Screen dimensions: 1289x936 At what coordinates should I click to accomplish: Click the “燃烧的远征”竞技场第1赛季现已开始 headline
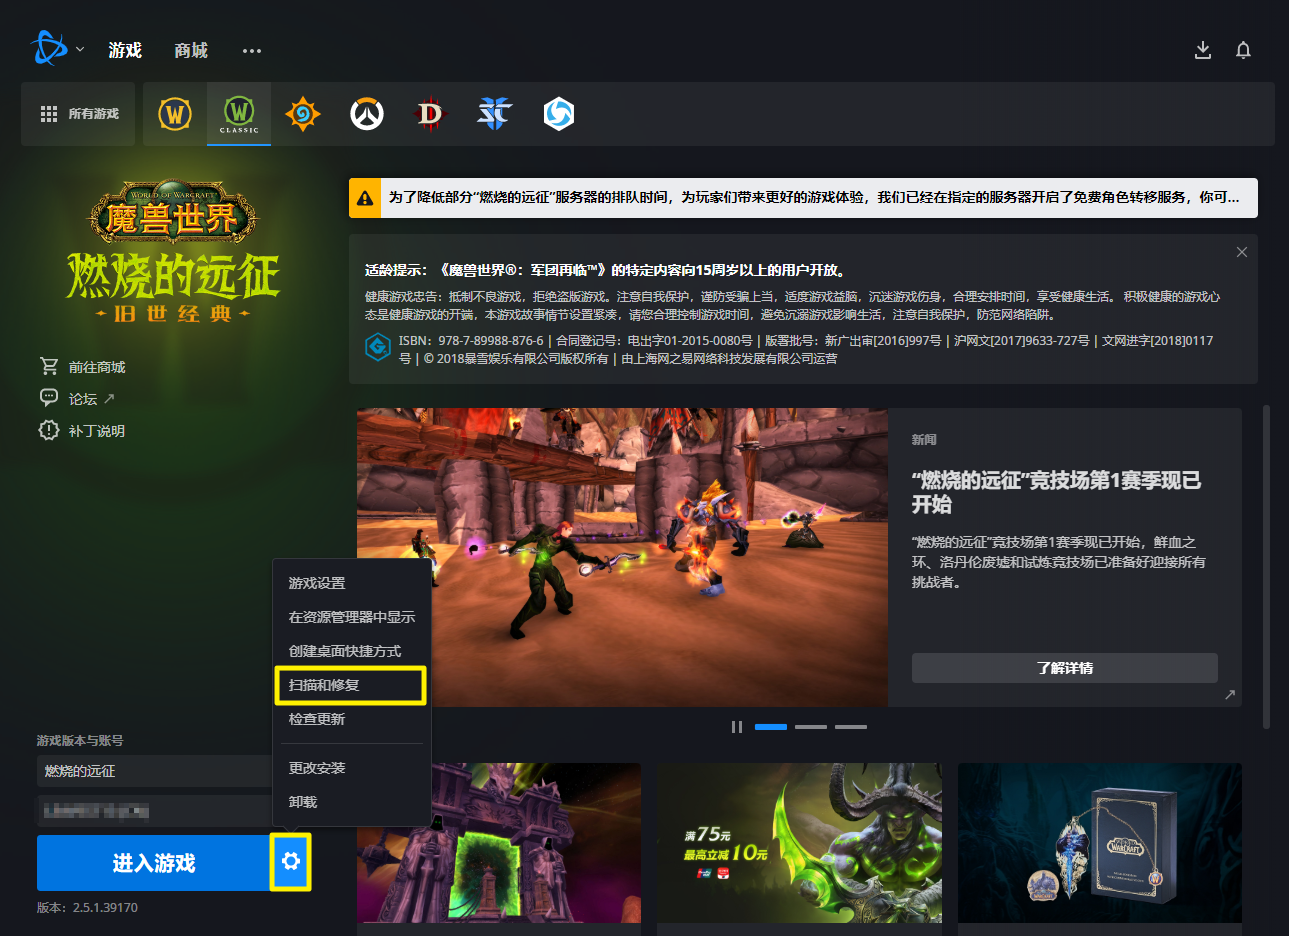[1056, 492]
